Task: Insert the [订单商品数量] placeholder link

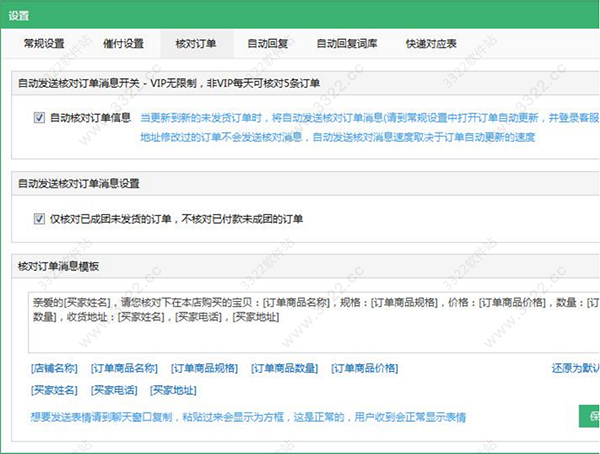Action: 285,368
